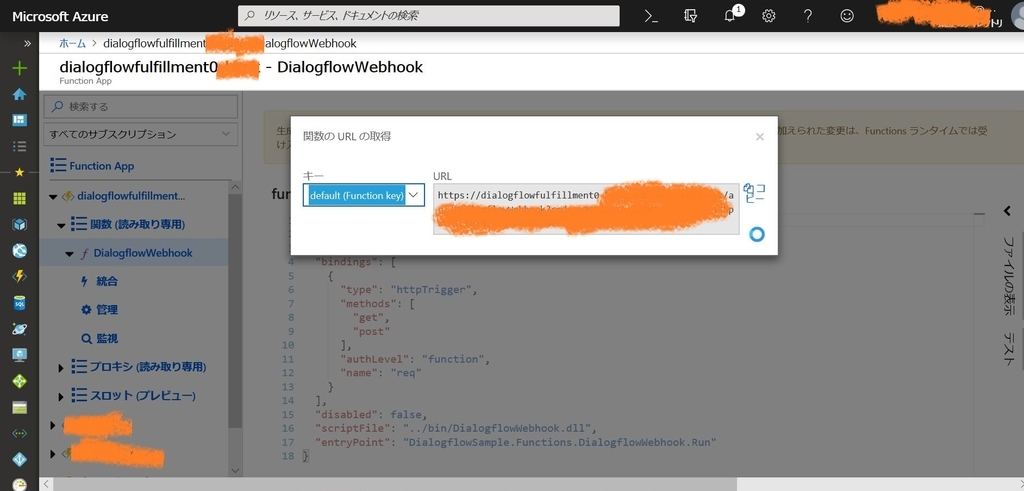This screenshot has width=1024, height=491.
Task: Open Virtual machines monitor icon
Action: tap(20, 355)
